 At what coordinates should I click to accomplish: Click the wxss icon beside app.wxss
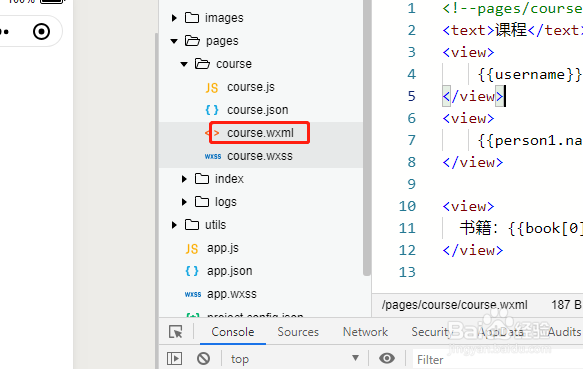[193, 295]
